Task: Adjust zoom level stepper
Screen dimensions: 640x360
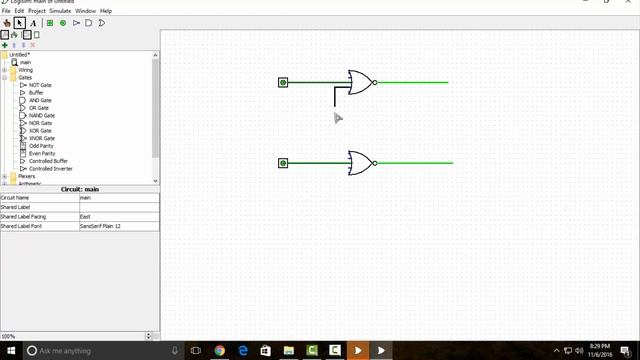Action: [148, 336]
